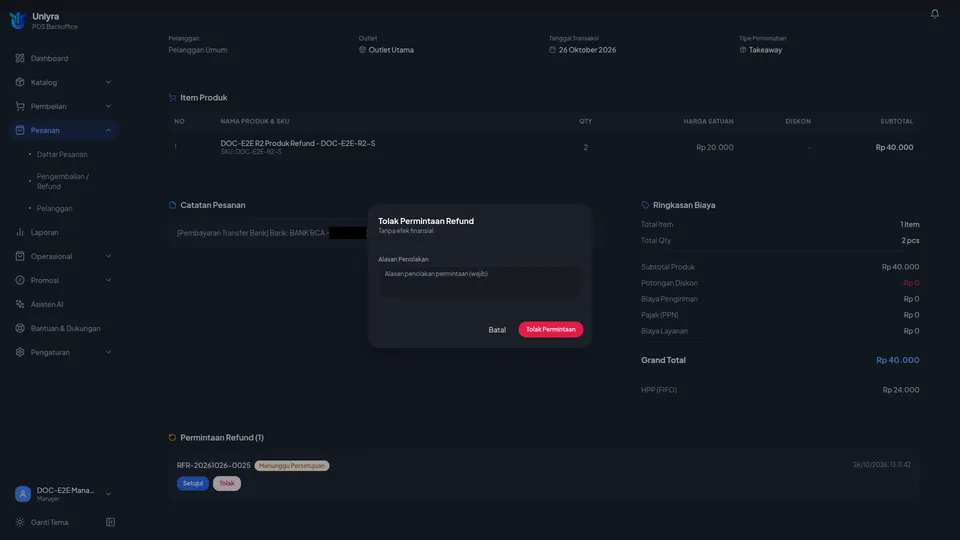Open Pelanggan submenu item
Image resolution: width=960 pixels, height=540 pixels.
tap(54, 208)
